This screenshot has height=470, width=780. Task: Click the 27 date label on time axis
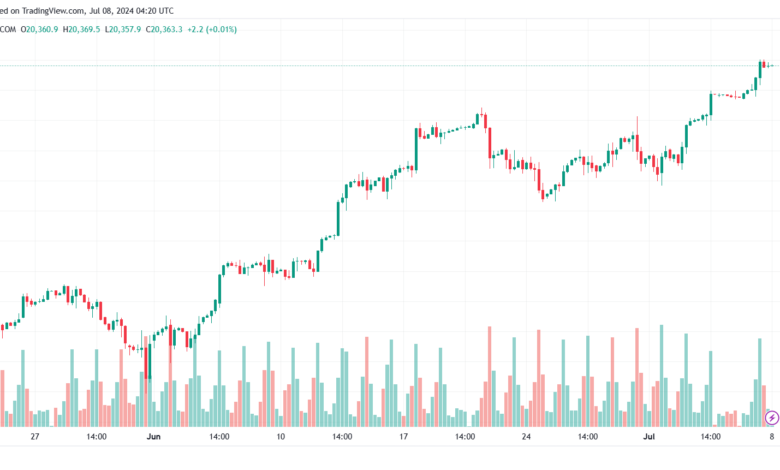pyautogui.click(x=35, y=437)
